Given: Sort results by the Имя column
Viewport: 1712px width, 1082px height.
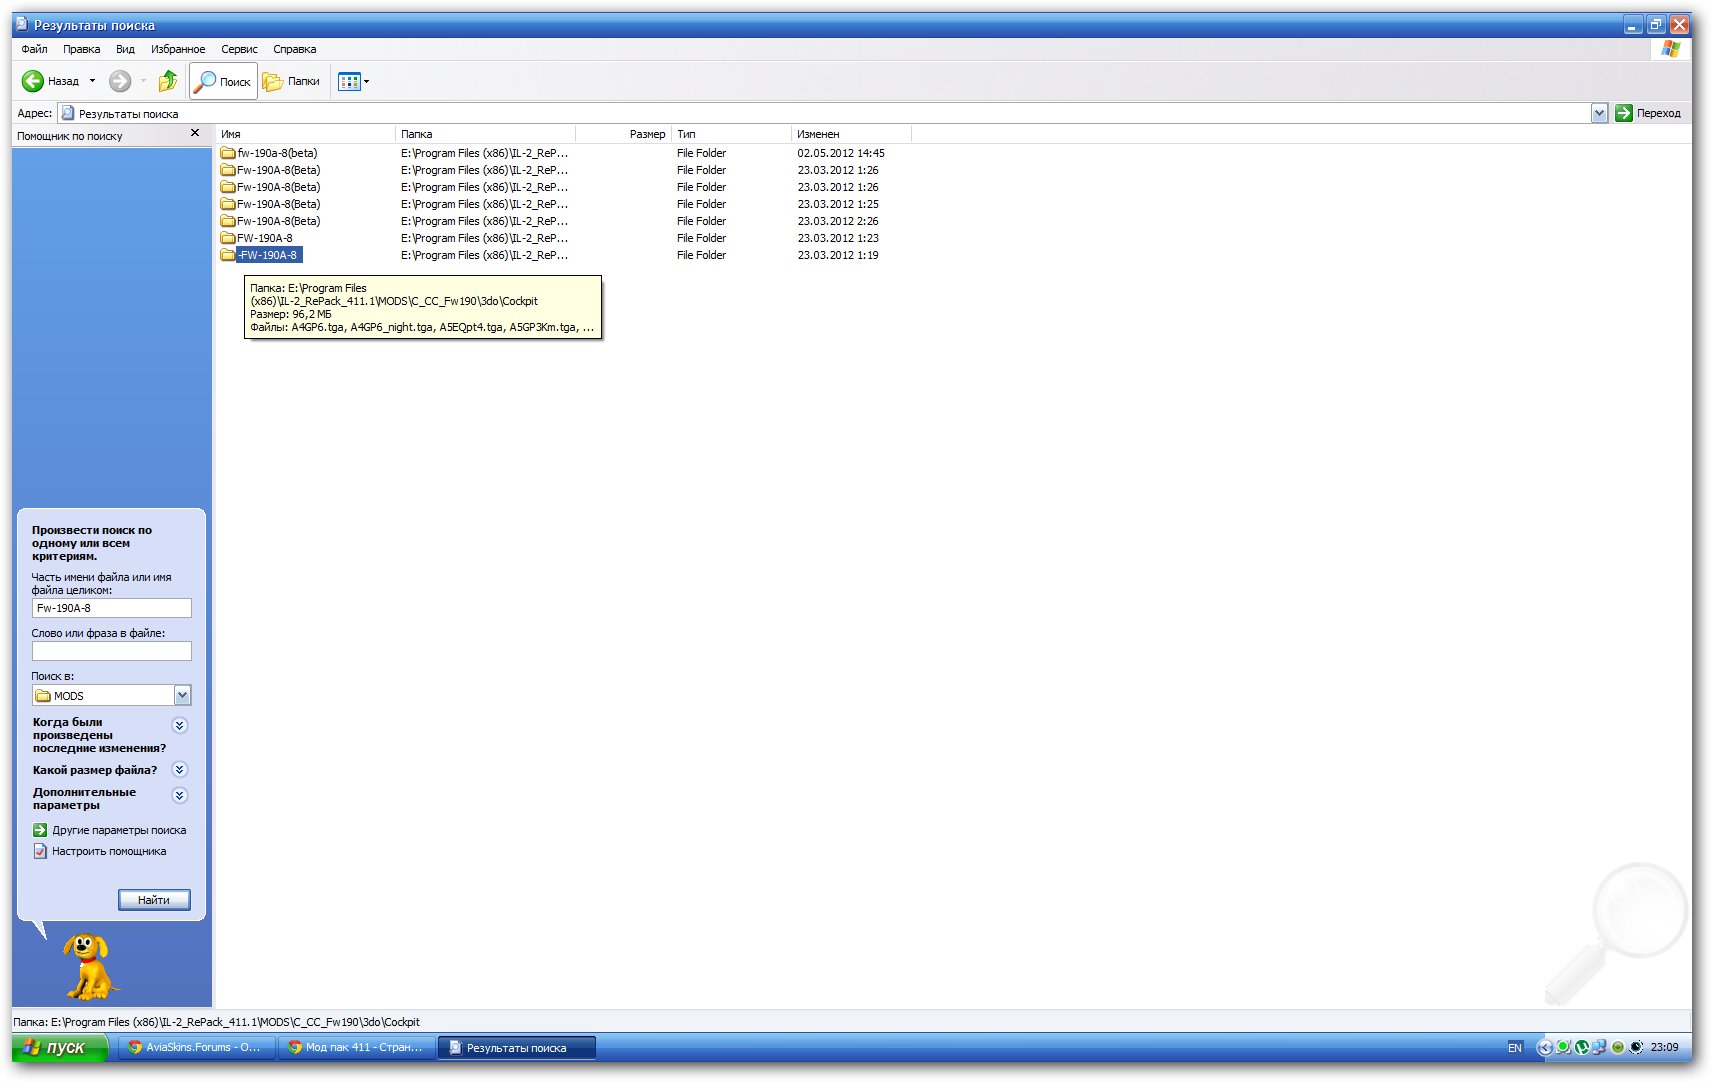Looking at the screenshot, I should pos(305,134).
